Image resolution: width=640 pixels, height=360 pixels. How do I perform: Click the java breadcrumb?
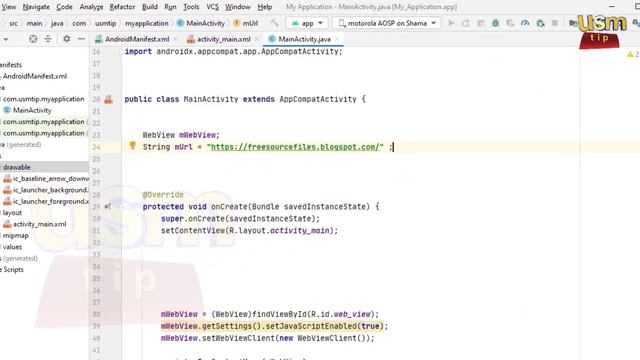coord(57,23)
